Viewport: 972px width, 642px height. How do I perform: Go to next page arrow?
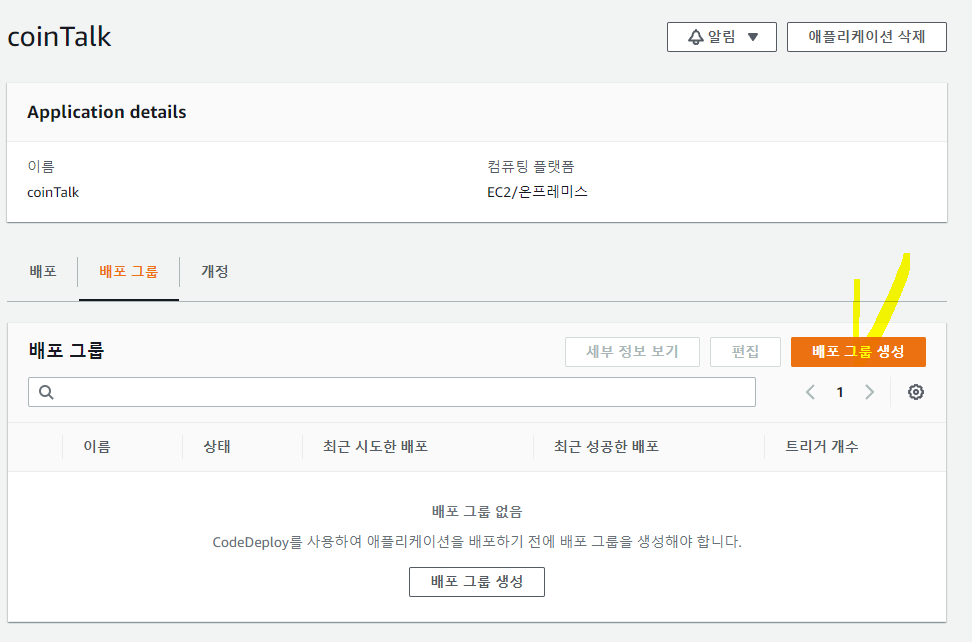pos(870,392)
